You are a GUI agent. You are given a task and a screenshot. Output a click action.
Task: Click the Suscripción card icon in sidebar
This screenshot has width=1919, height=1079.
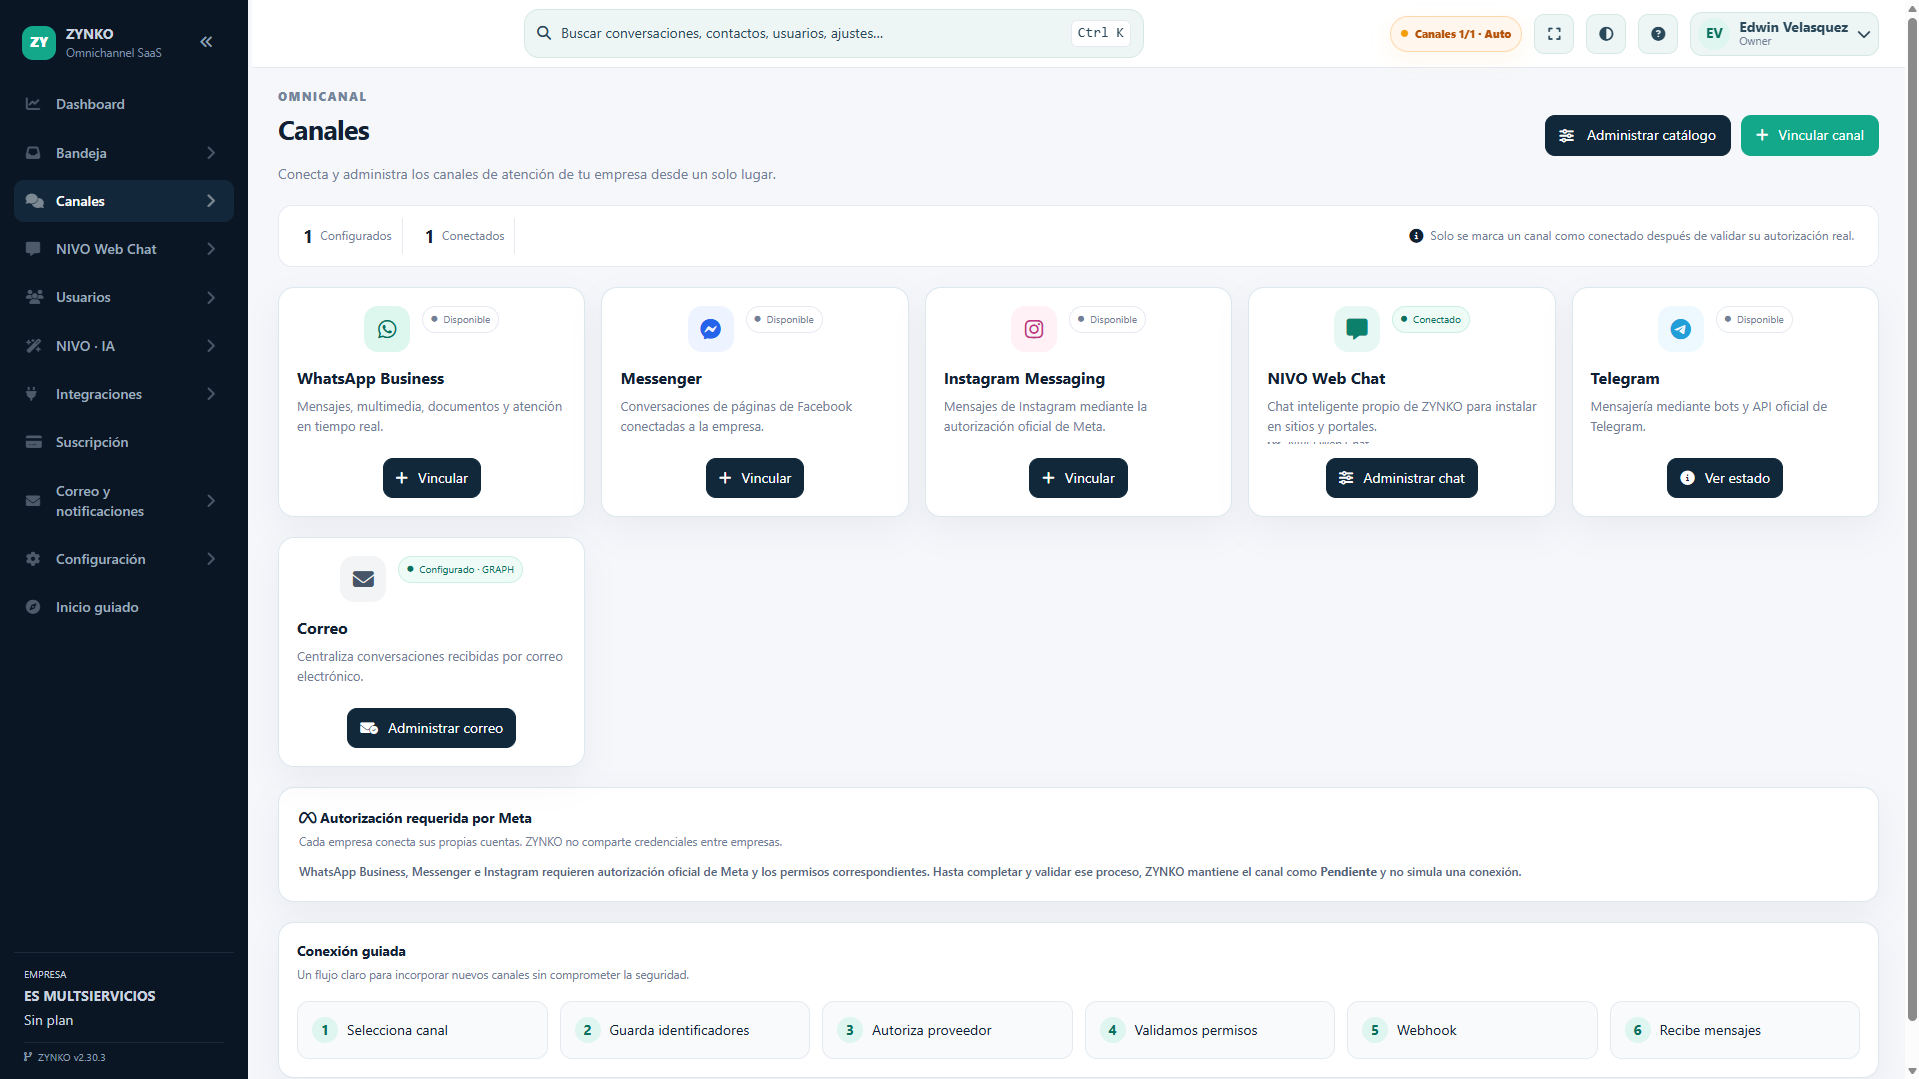pos(33,442)
